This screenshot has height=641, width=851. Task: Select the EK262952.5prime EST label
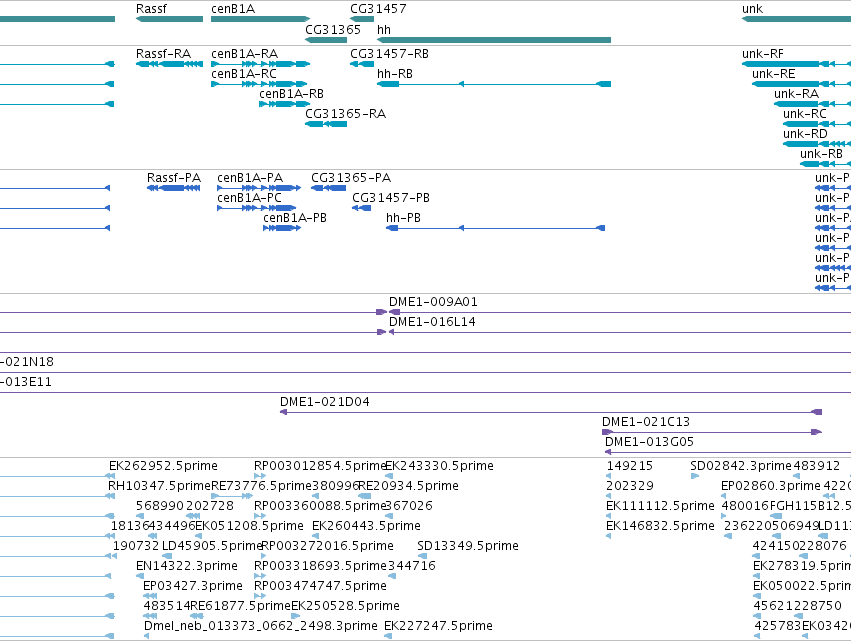click(163, 466)
